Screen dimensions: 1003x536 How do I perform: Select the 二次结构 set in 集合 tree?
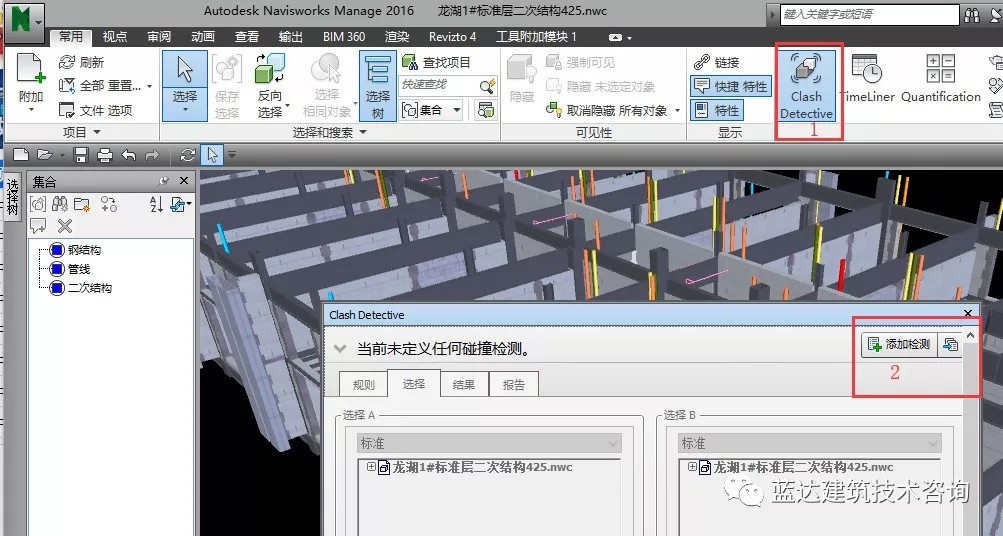tap(89, 288)
